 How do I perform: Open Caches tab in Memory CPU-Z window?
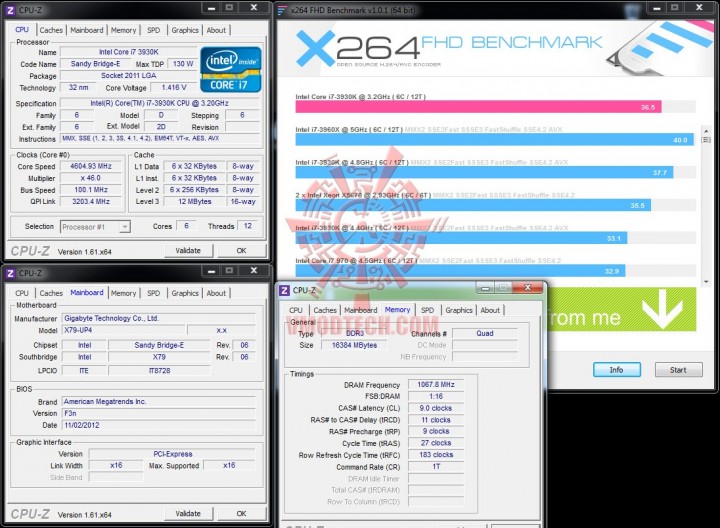pos(325,310)
